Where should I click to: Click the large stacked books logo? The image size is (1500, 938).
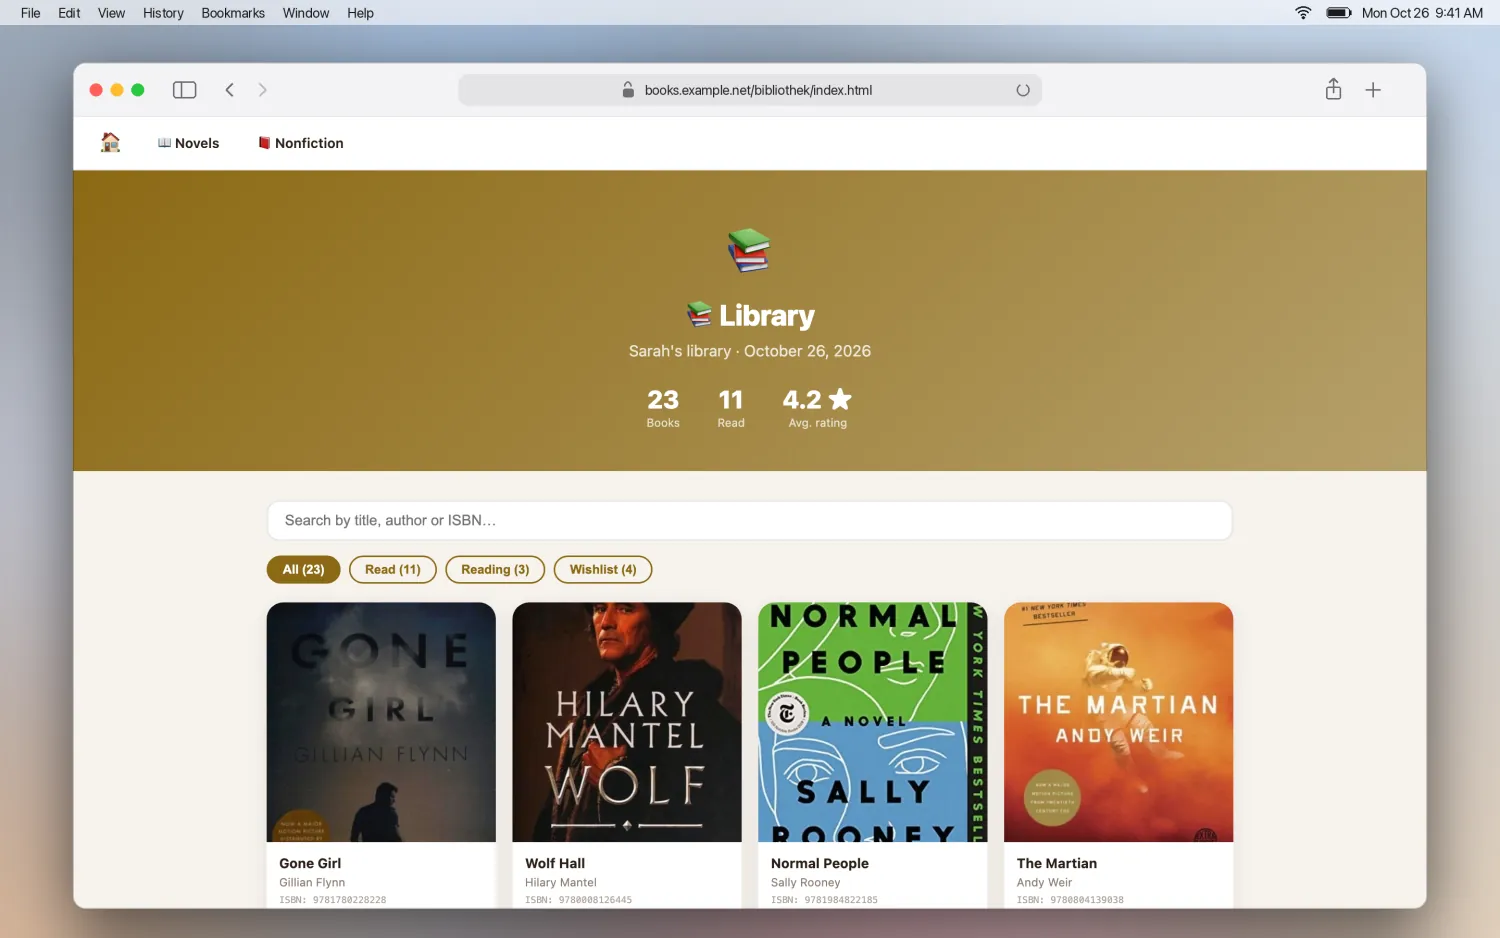tap(749, 250)
